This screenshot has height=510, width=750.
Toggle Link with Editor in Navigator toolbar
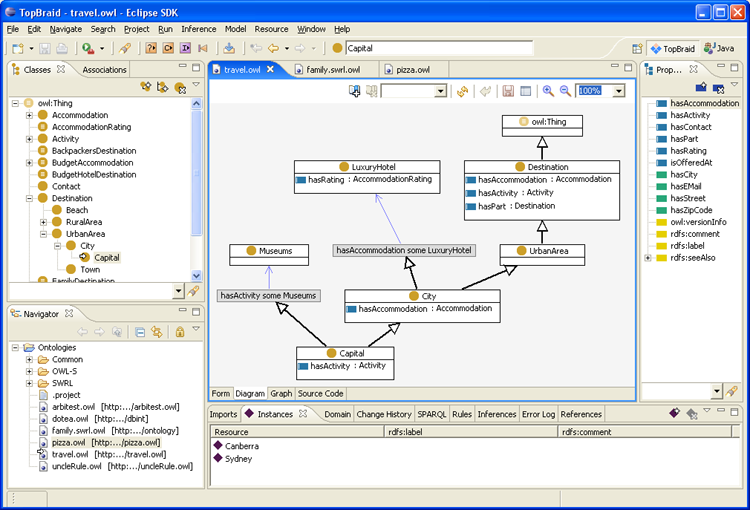tap(157, 332)
